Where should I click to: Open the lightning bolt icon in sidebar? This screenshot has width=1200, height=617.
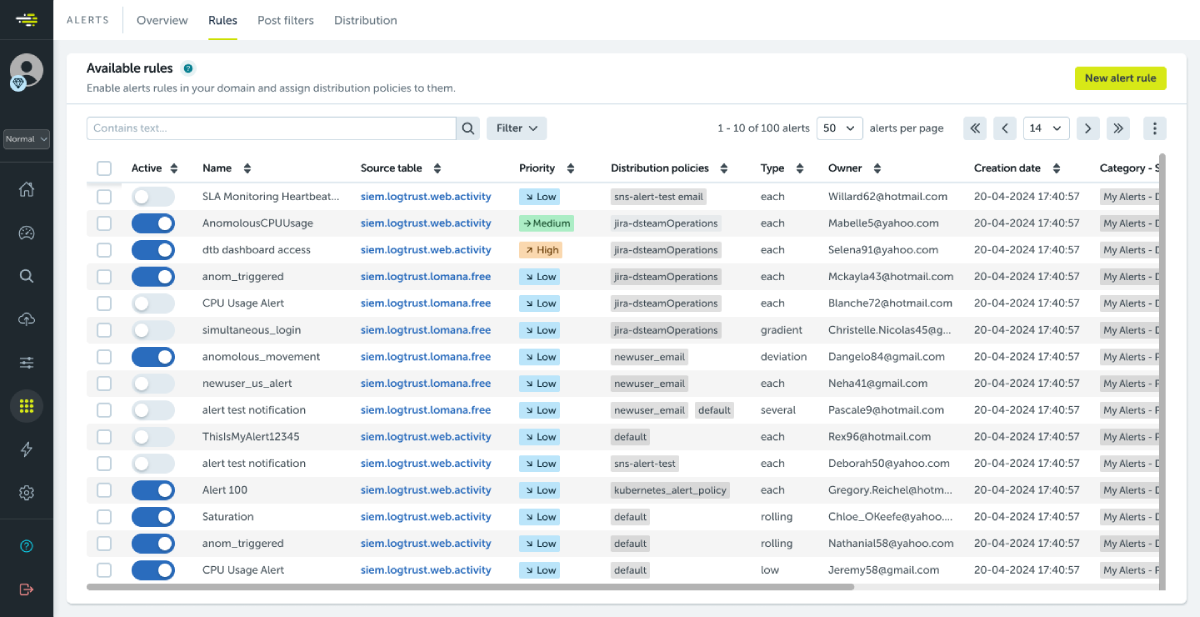[27, 449]
